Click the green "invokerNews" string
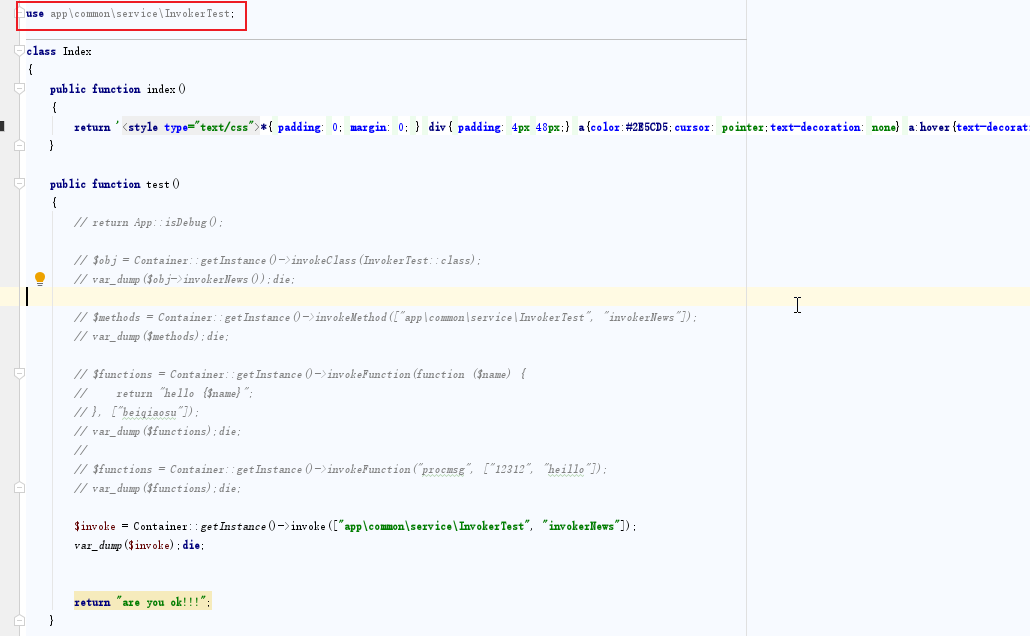The height and width of the screenshot is (636, 1030). click(x=581, y=527)
